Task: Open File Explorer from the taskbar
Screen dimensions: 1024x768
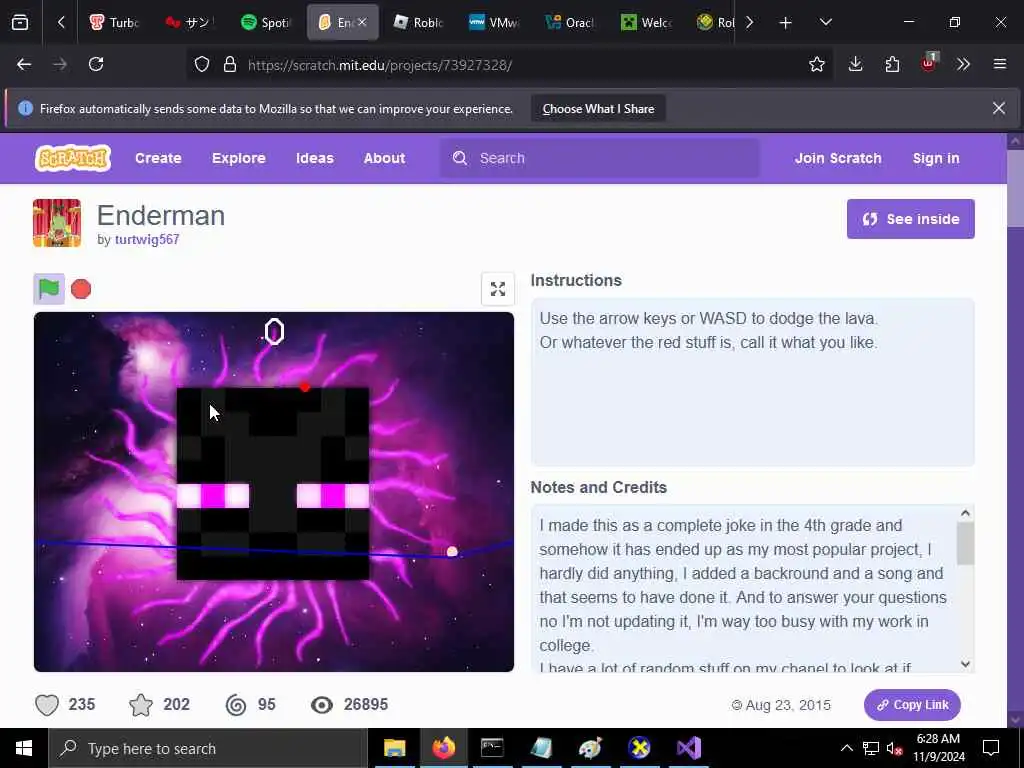Action: click(x=394, y=748)
